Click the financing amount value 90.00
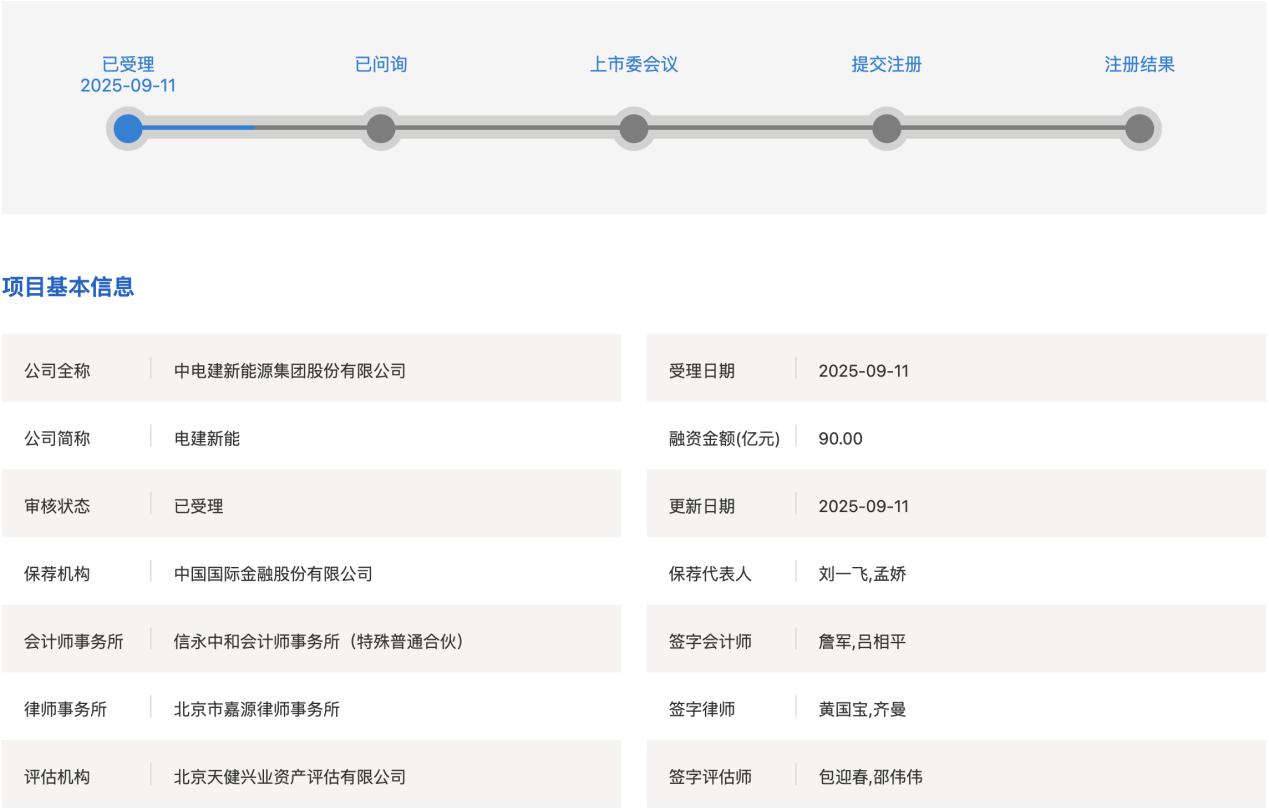The height and width of the screenshot is (810, 1269). (x=841, y=438)
